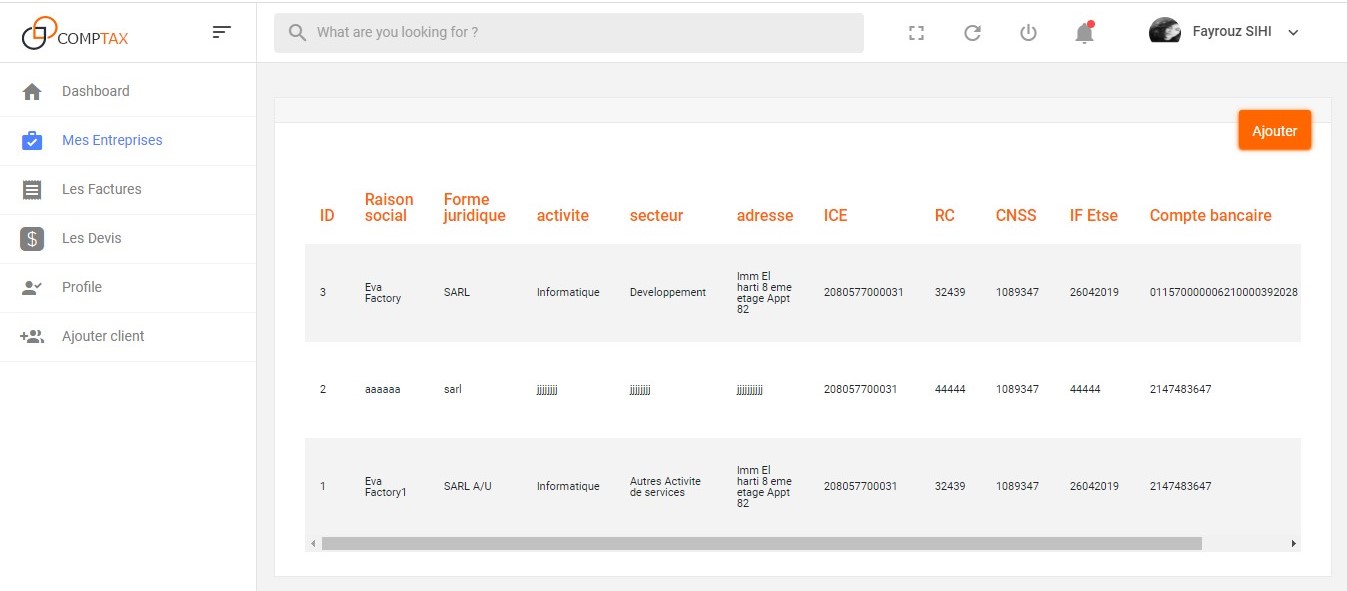Select the Eva Factory1 table row

point(700,486)
